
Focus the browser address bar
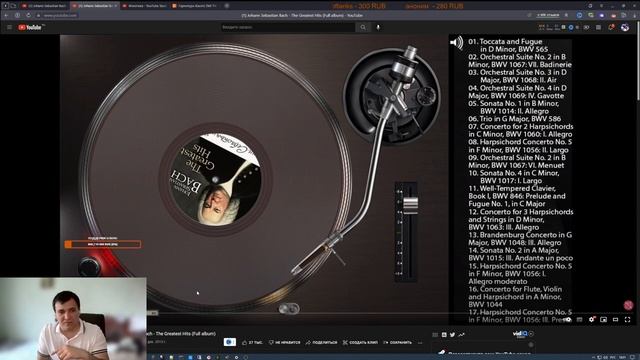(x=61, y=15)
